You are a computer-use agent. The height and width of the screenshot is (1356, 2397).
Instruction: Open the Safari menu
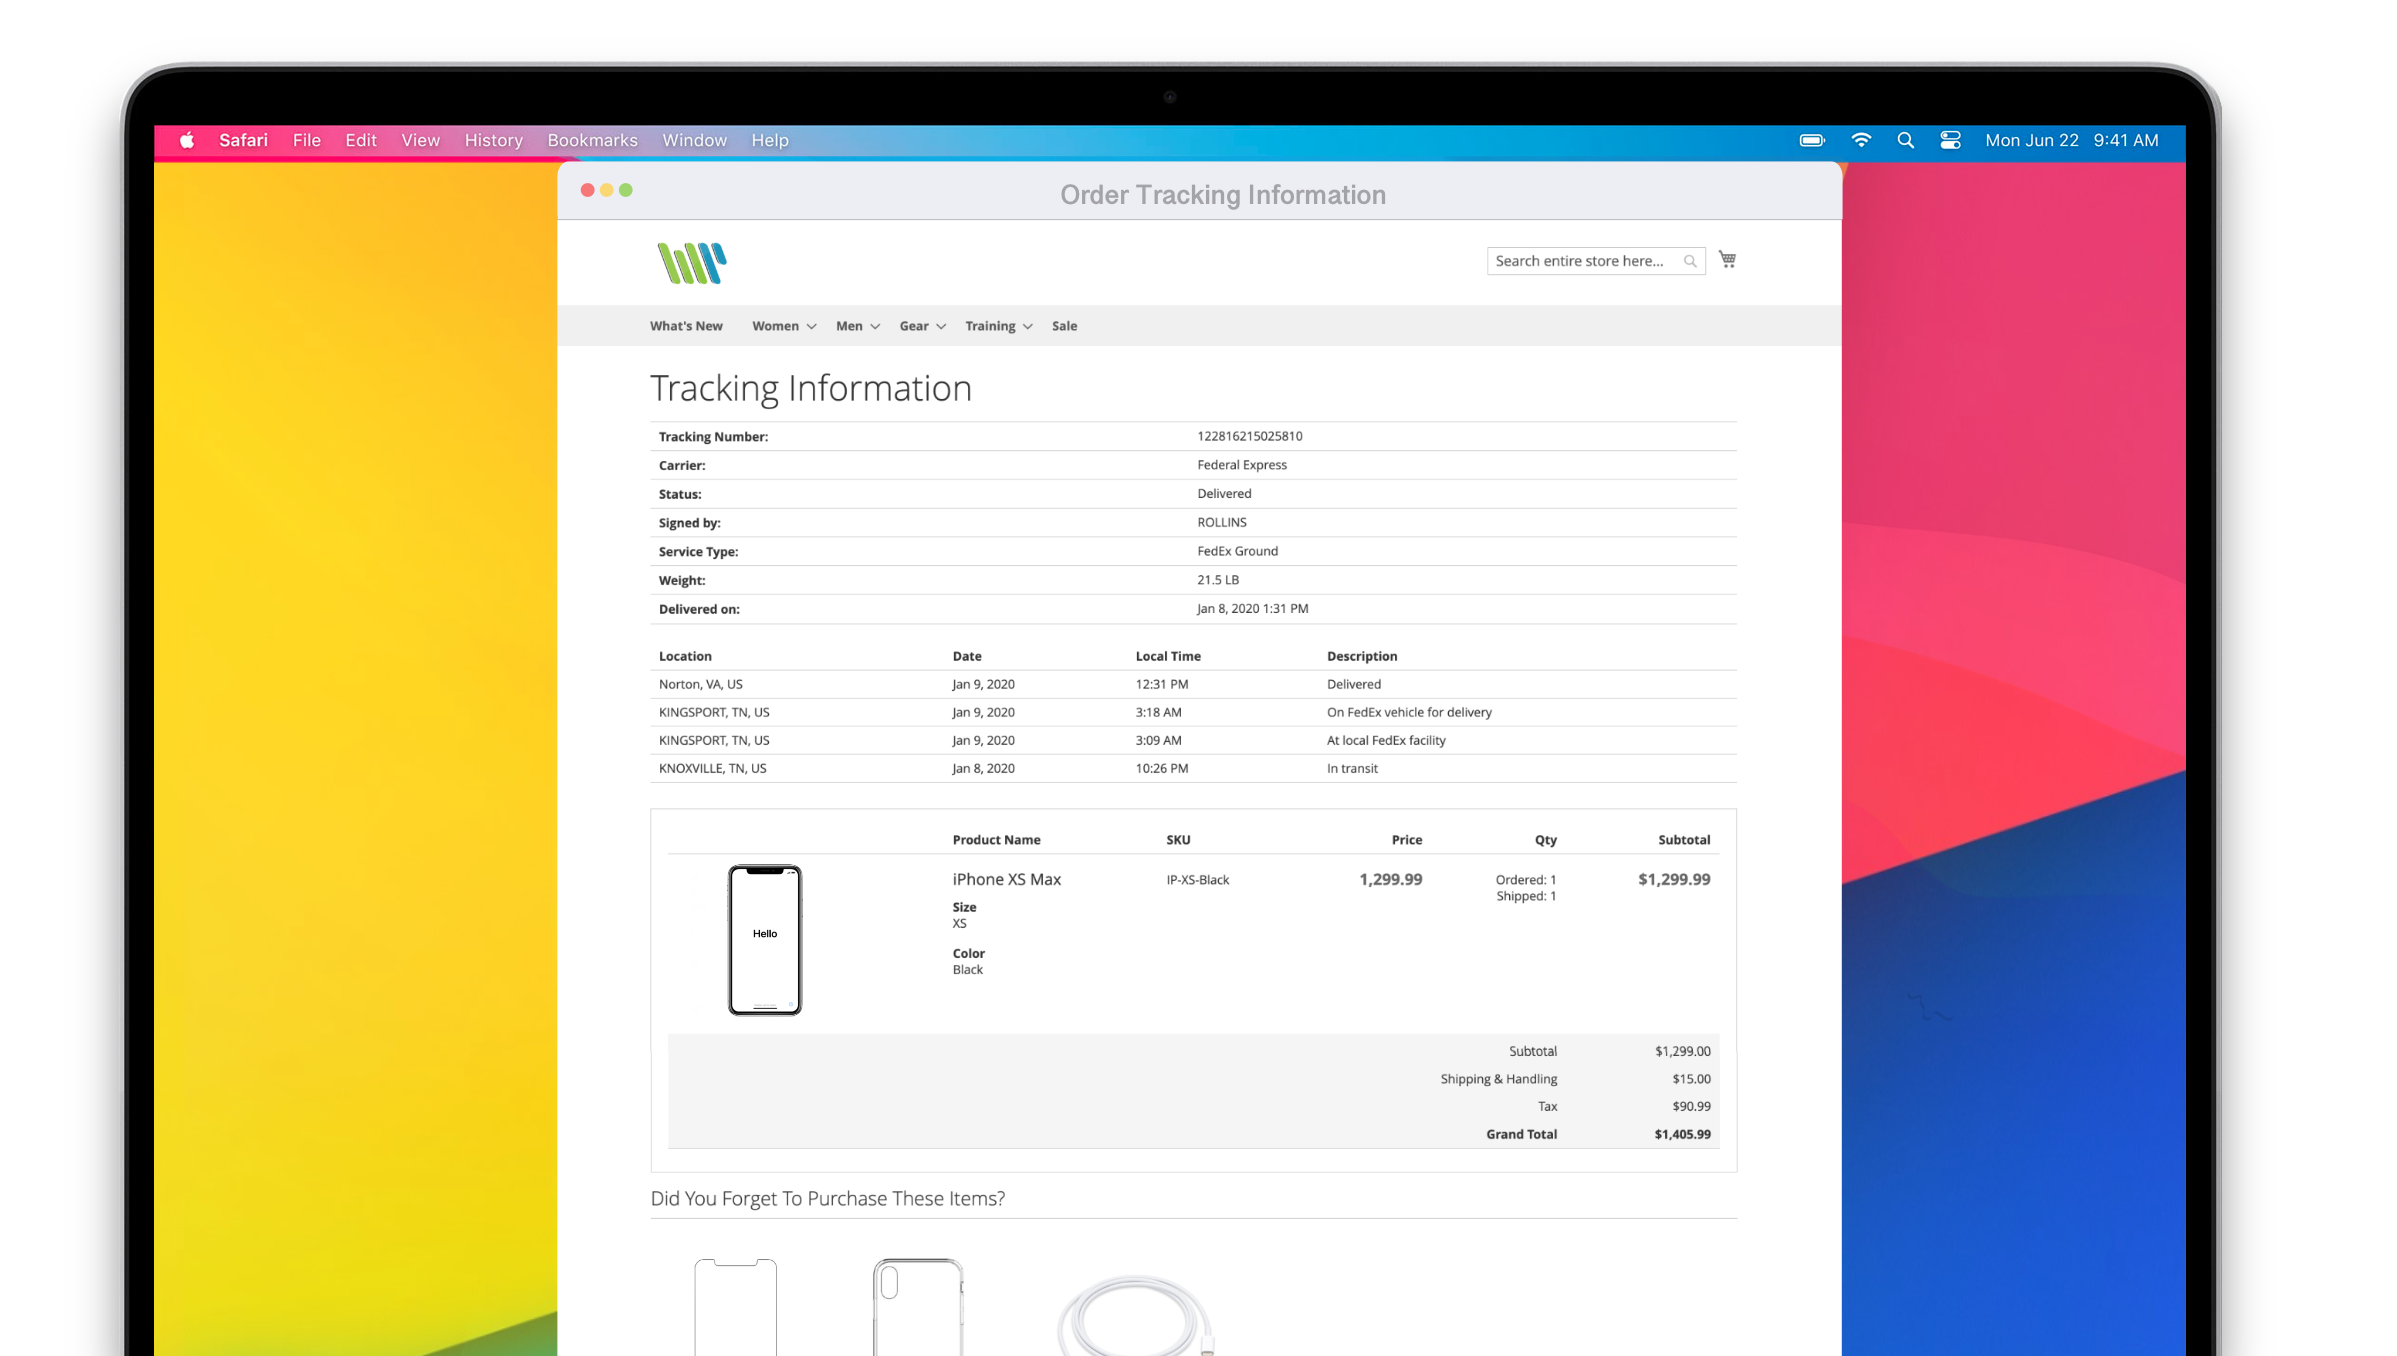[x=244, y=140]
